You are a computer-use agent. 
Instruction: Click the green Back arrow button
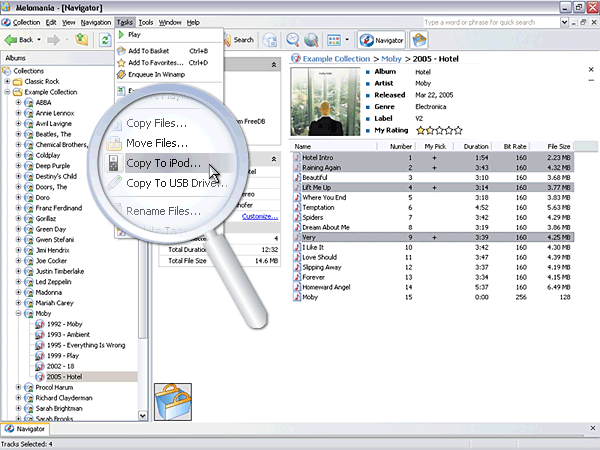(18, 40)
